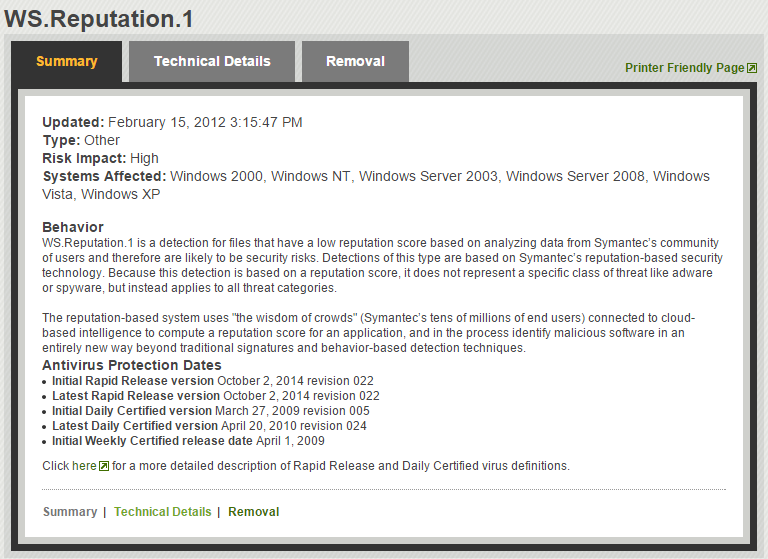Click the 'Risk Impact: High' line
This screenshot has width=768, height=559.
(x=100, y=158)
